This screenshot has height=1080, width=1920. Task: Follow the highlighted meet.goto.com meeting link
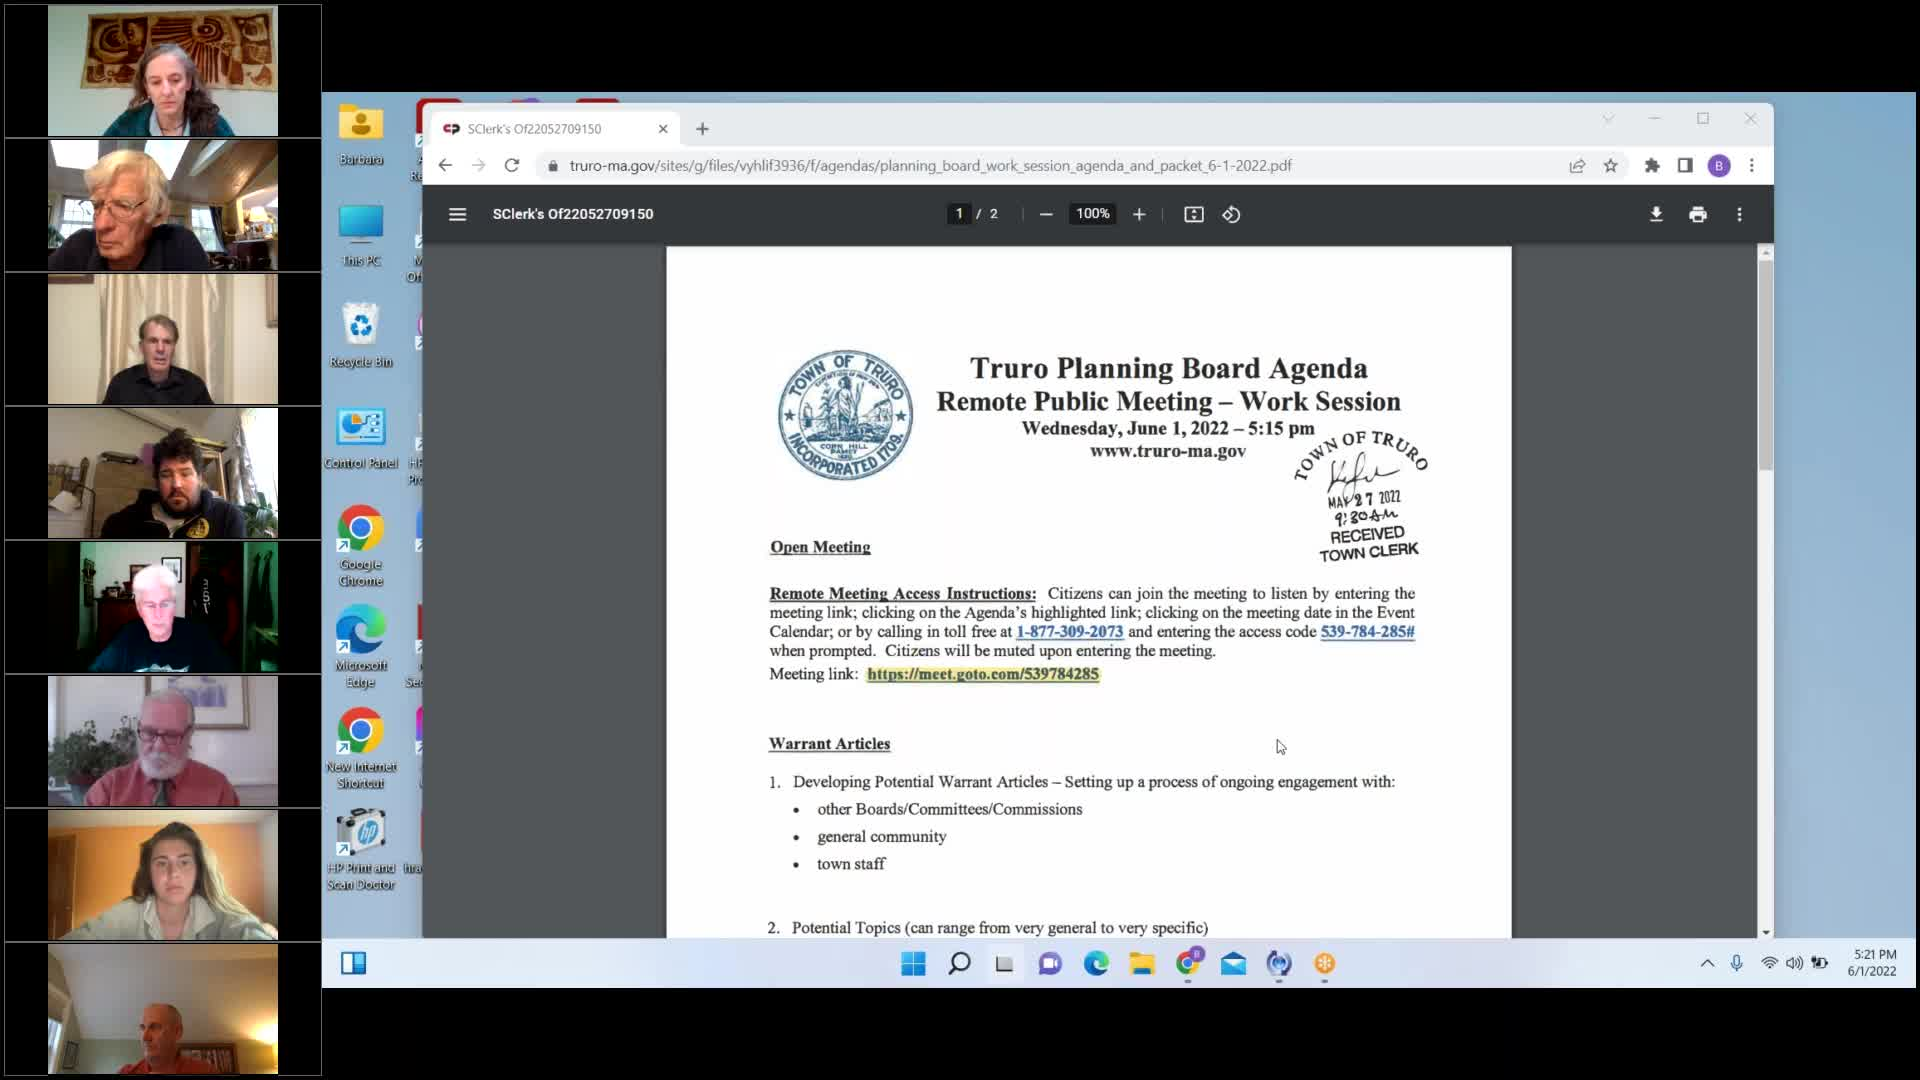981,674
